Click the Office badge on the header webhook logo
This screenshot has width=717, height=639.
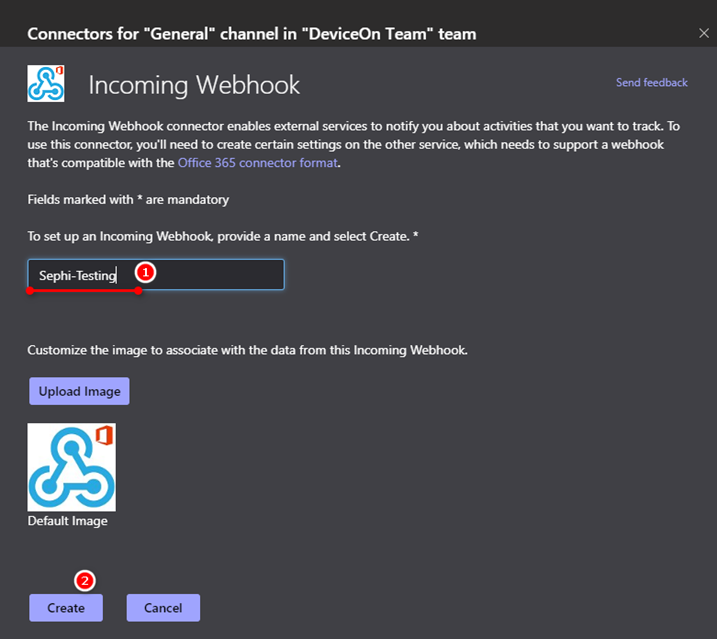point(58,72)
